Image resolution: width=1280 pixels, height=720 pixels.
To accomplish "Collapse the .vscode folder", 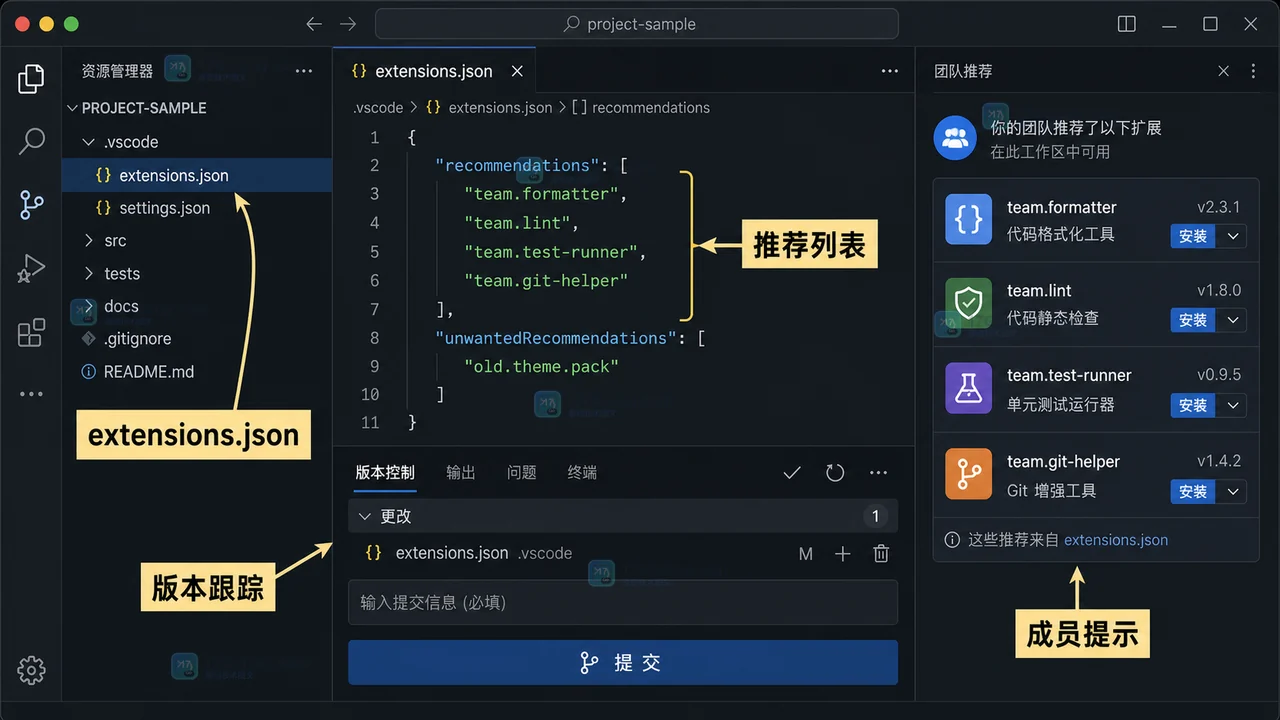I will [x=89, y=142].
